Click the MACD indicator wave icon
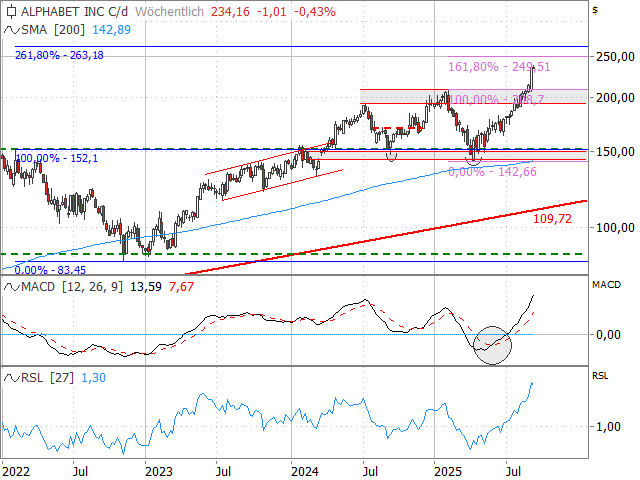This screenshot has width=640, height=480. pos(11,287)
